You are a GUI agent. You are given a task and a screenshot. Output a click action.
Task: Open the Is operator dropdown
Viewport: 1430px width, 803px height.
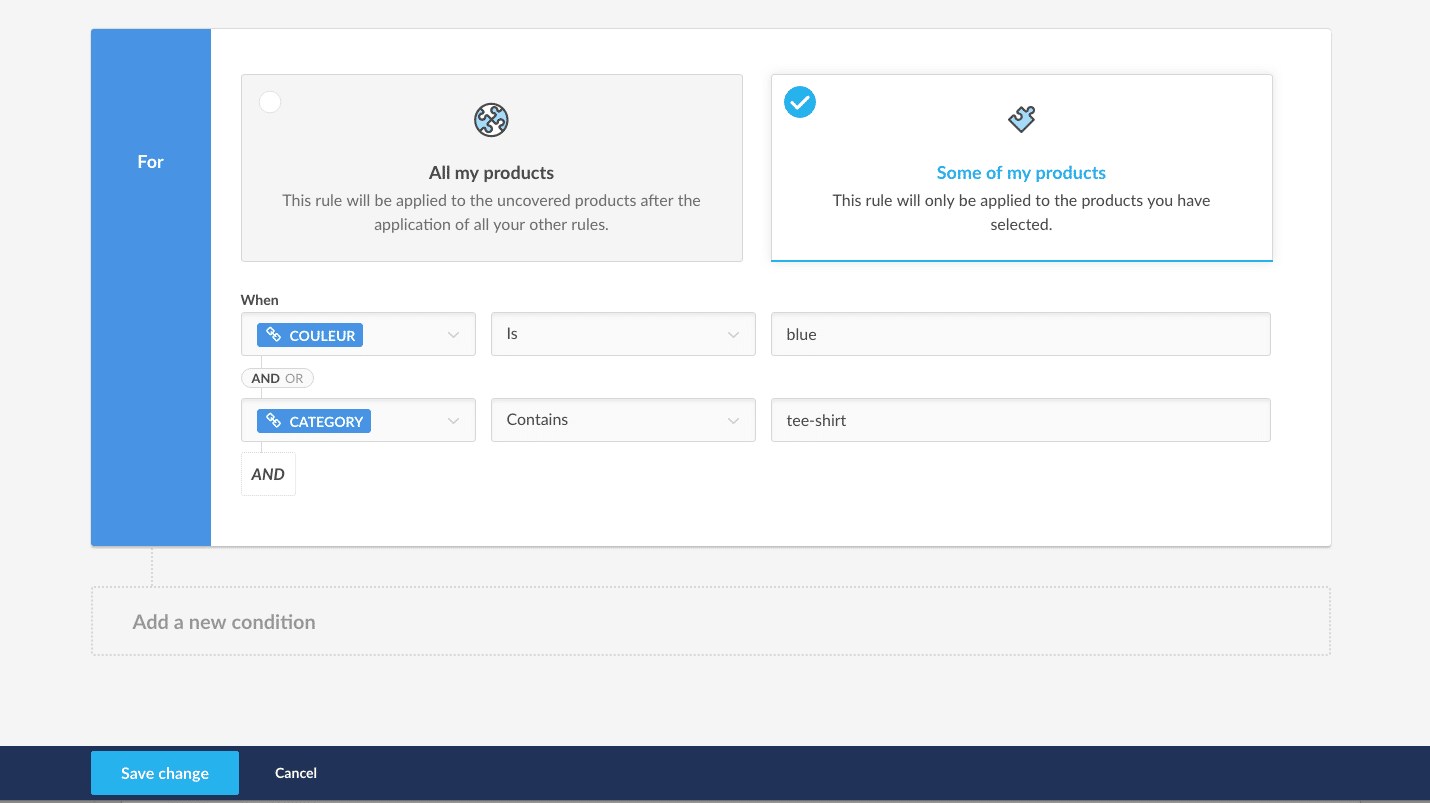click(623, 334)
